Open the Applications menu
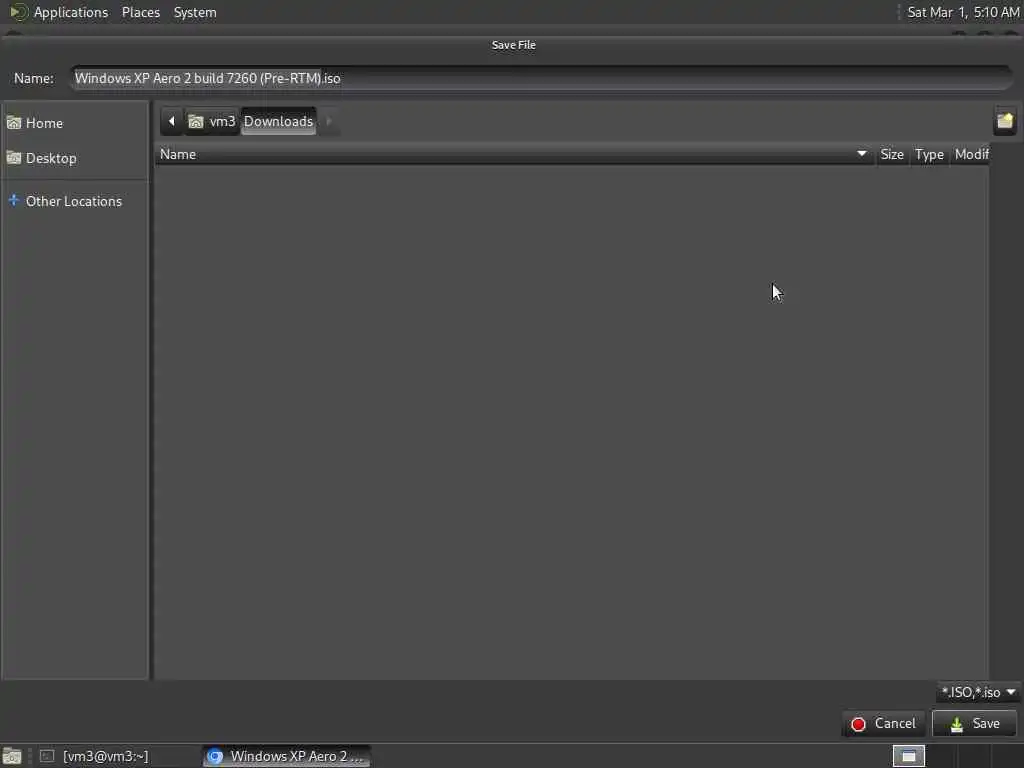The height and width of the screenshot is (768, 1024). click(71, 12)
